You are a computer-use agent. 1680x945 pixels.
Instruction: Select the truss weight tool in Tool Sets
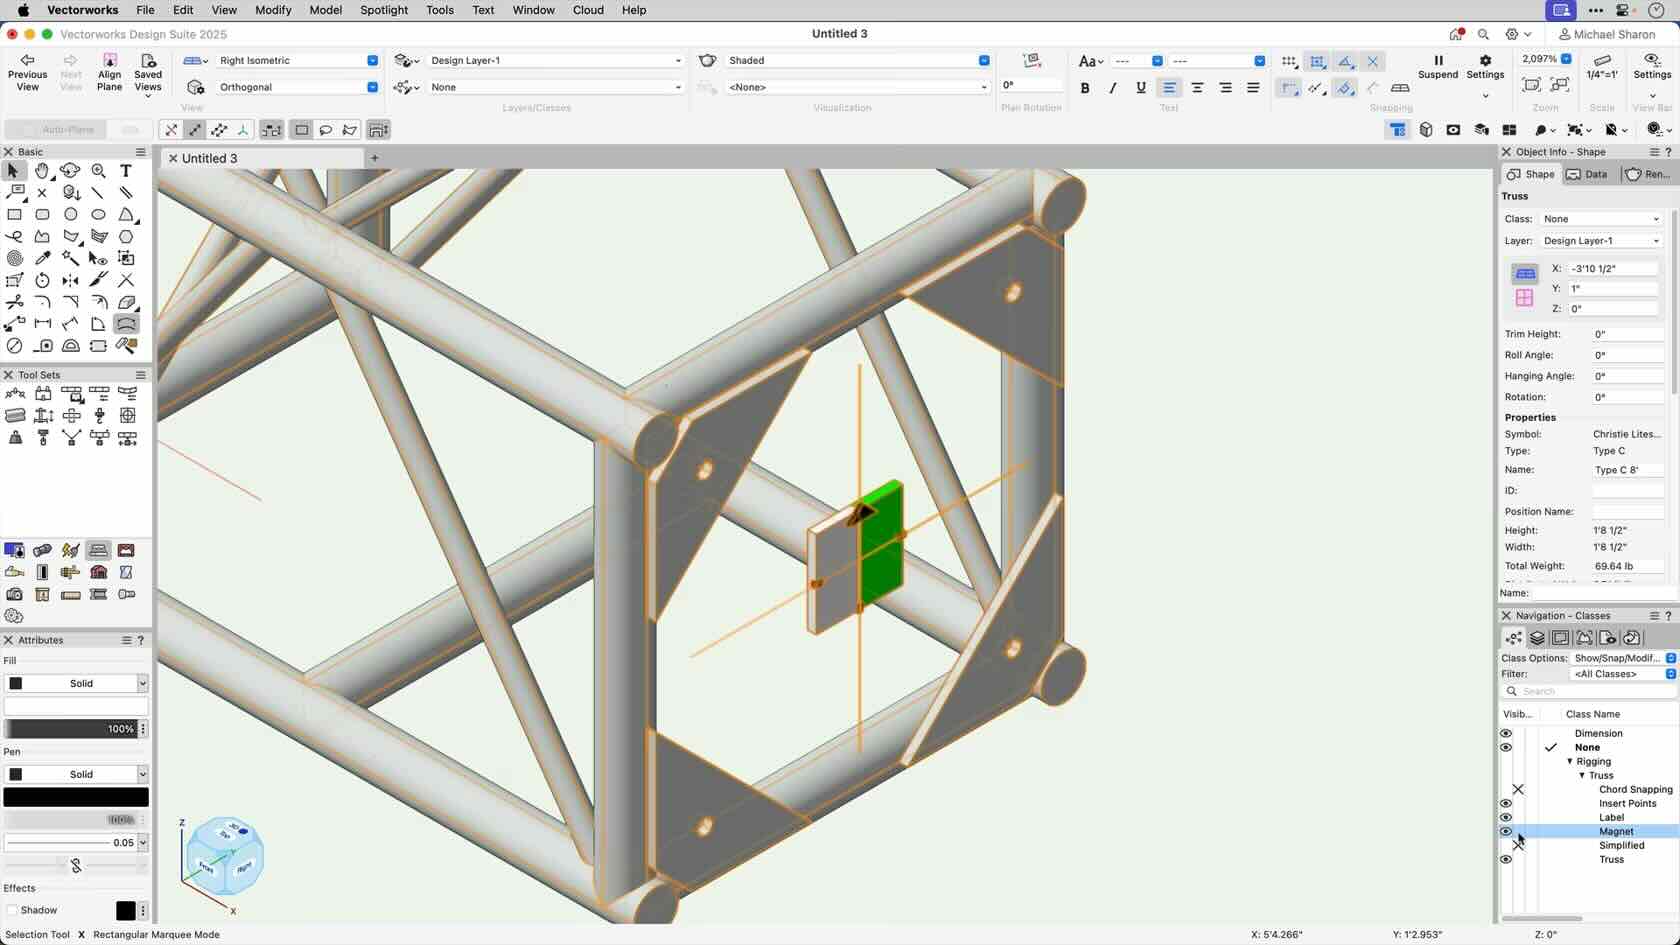[14, 438]
